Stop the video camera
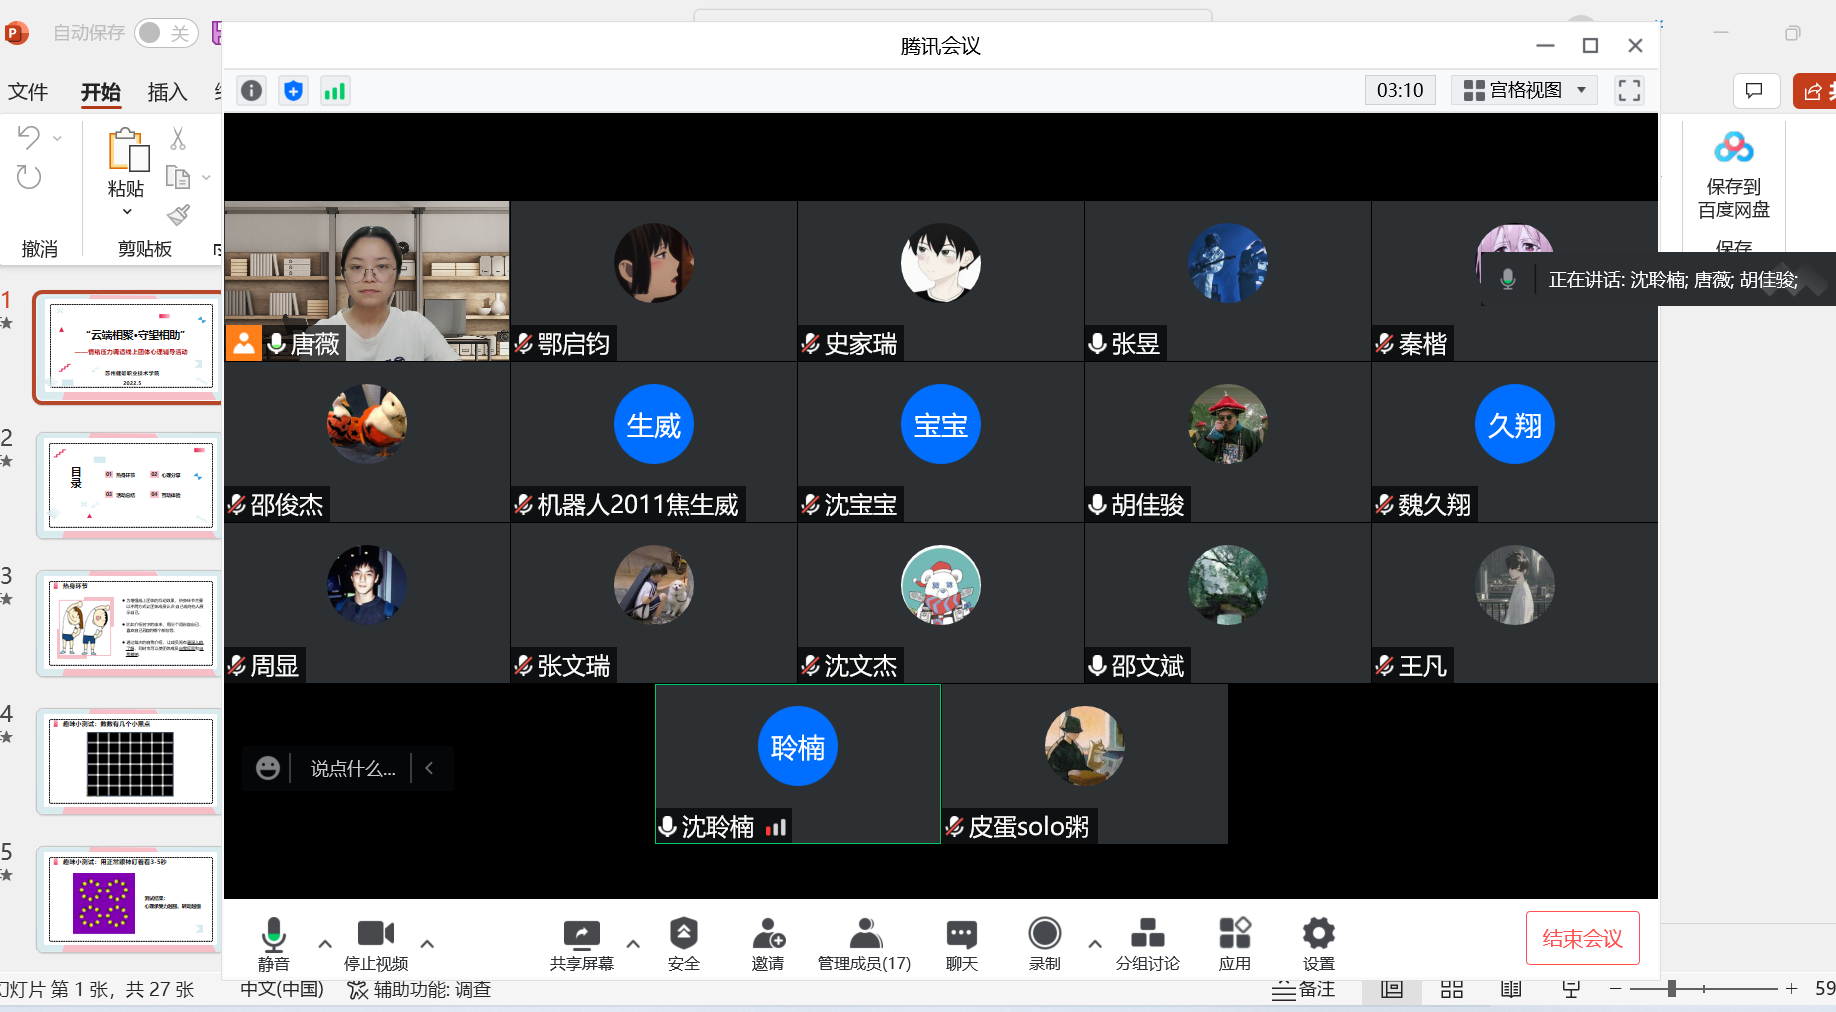This screenshot has height=1012, width=1836. point(376,943)
